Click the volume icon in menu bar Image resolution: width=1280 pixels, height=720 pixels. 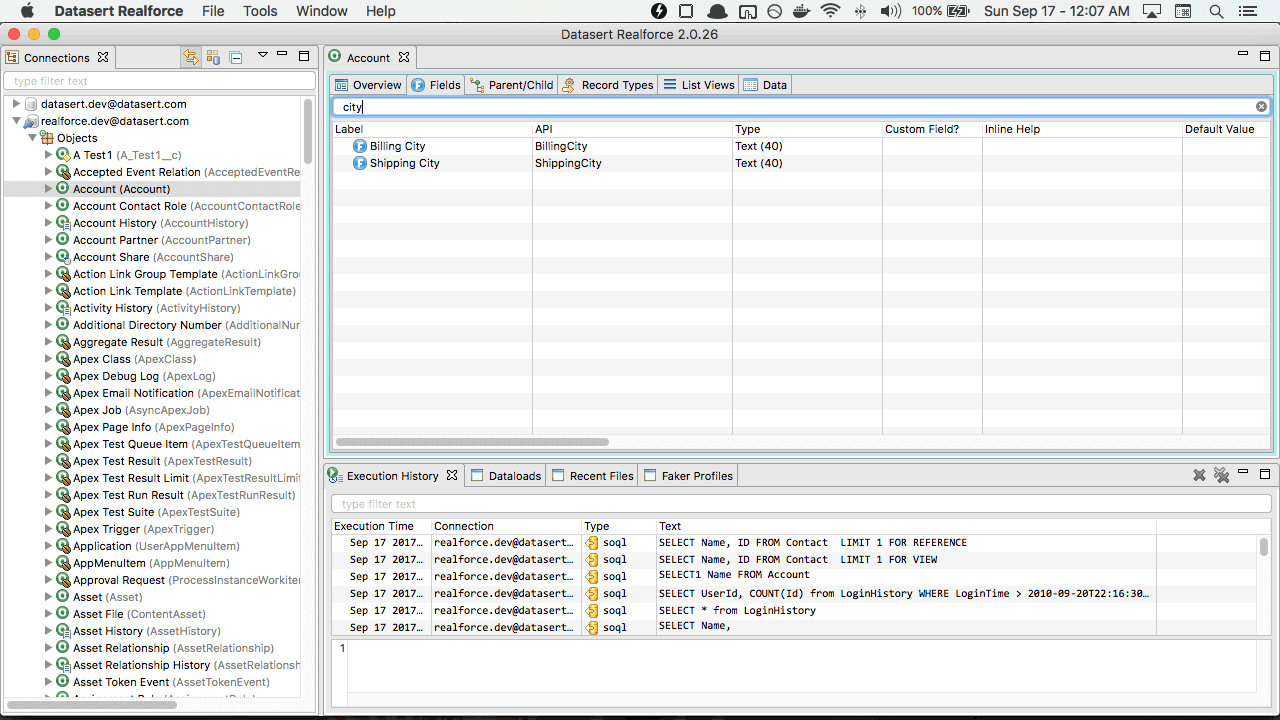890,11
